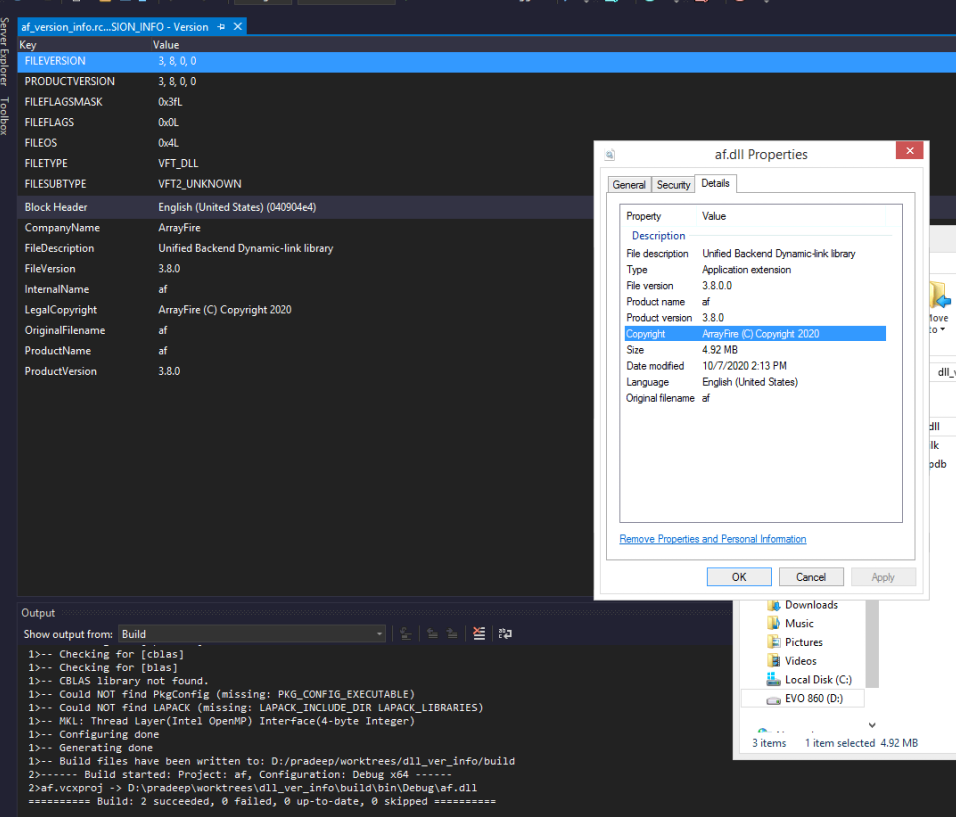Click the Output panel title
This screenshot has width=956, height=817.
[38, 613]
